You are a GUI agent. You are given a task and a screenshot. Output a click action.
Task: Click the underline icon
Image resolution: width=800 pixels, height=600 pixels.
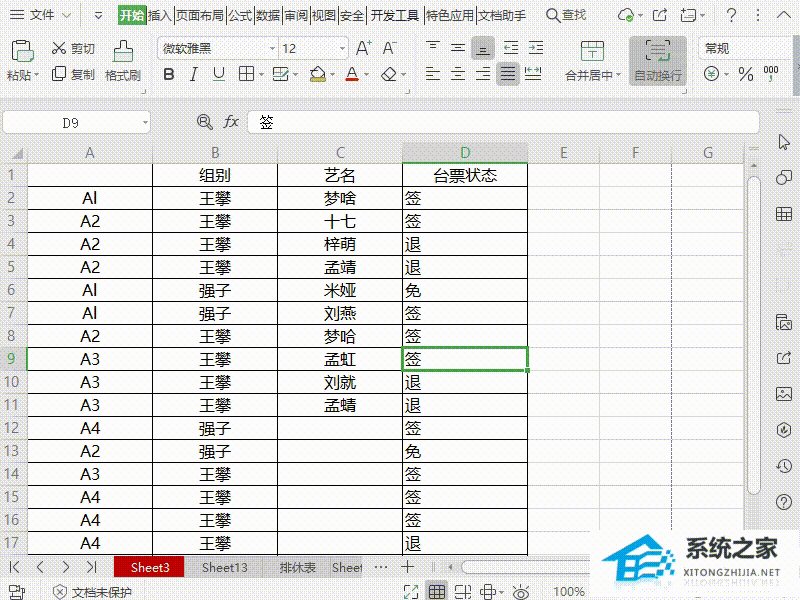tap(219, 73)
